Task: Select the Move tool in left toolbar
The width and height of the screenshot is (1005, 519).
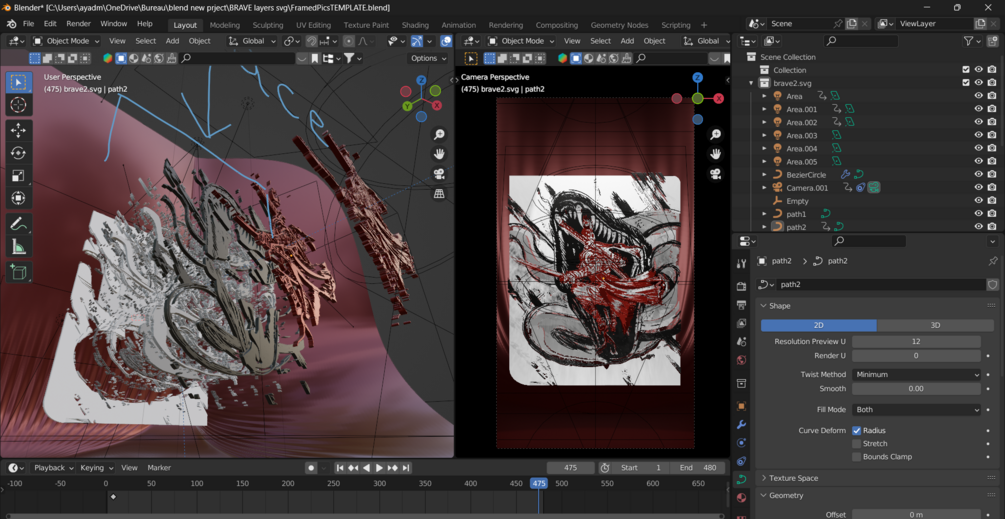Action: pyautogui.click(x=18, y=130)
